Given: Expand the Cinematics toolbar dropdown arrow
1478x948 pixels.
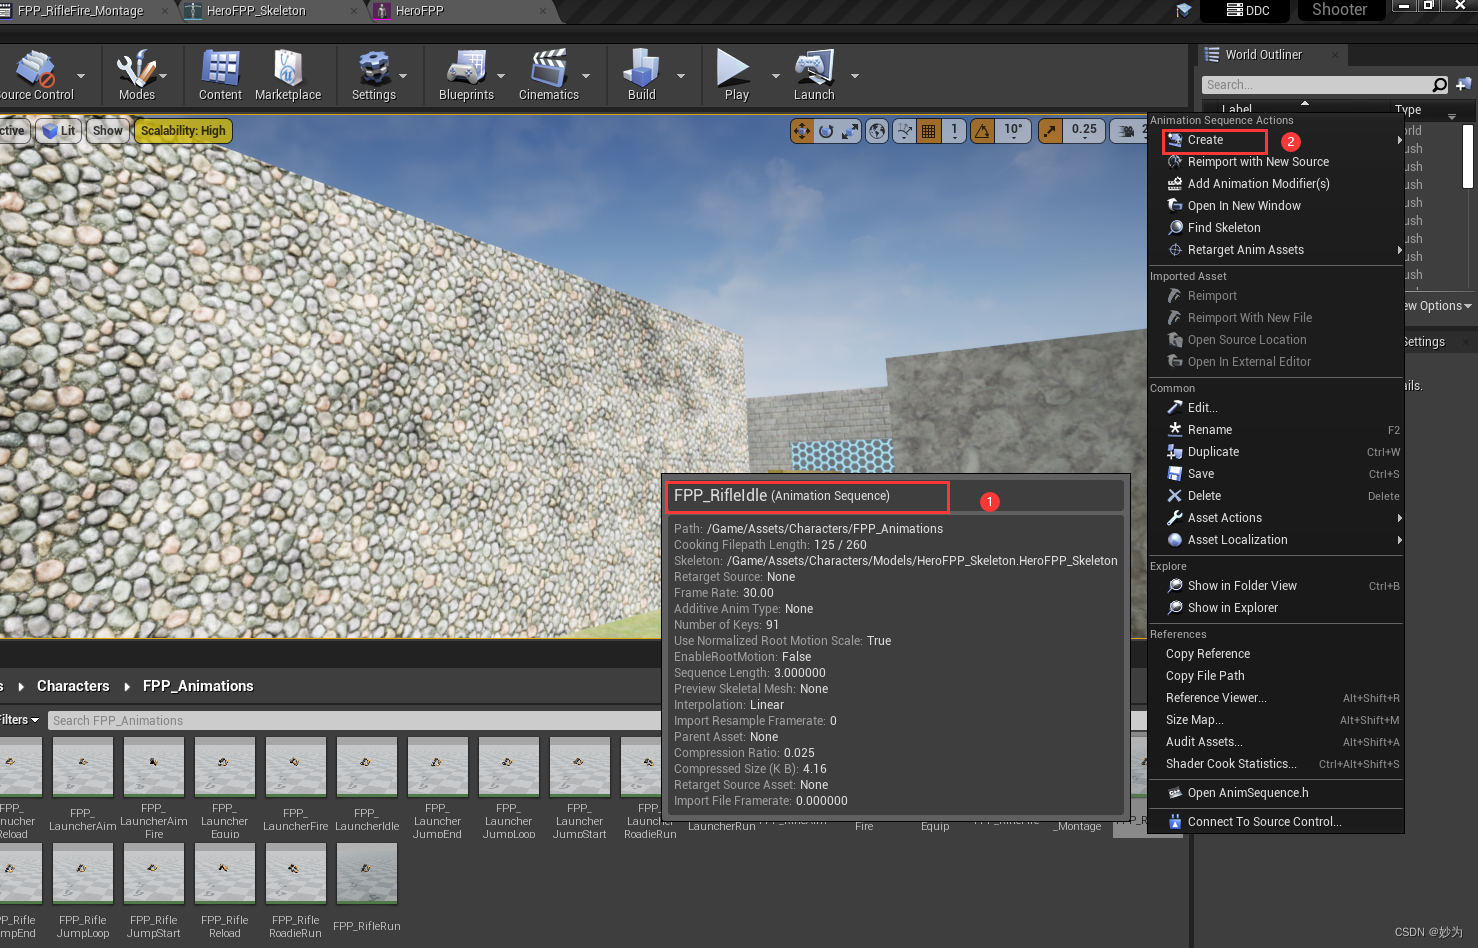Looking at the screenshot, I should click(586, 76).
